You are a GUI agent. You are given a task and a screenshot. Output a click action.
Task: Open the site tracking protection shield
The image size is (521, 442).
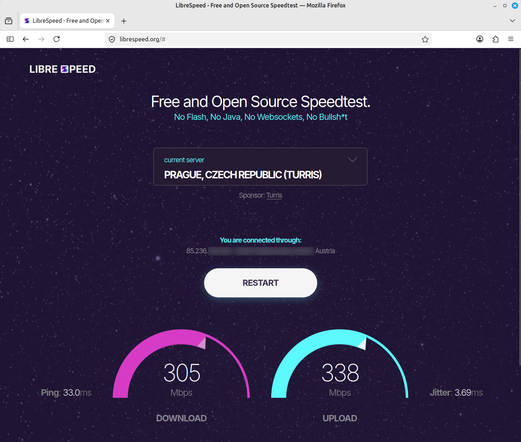[x=112, y=39]
